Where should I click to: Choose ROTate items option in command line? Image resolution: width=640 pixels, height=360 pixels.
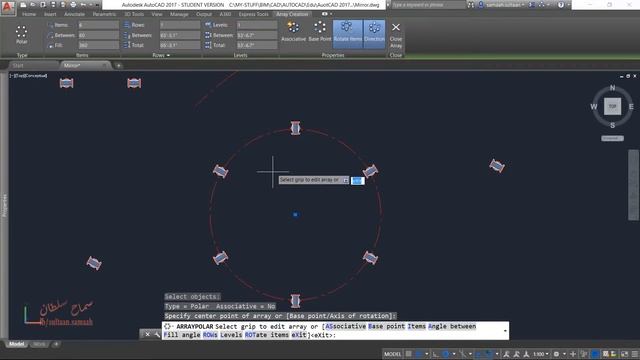(267, 335)
